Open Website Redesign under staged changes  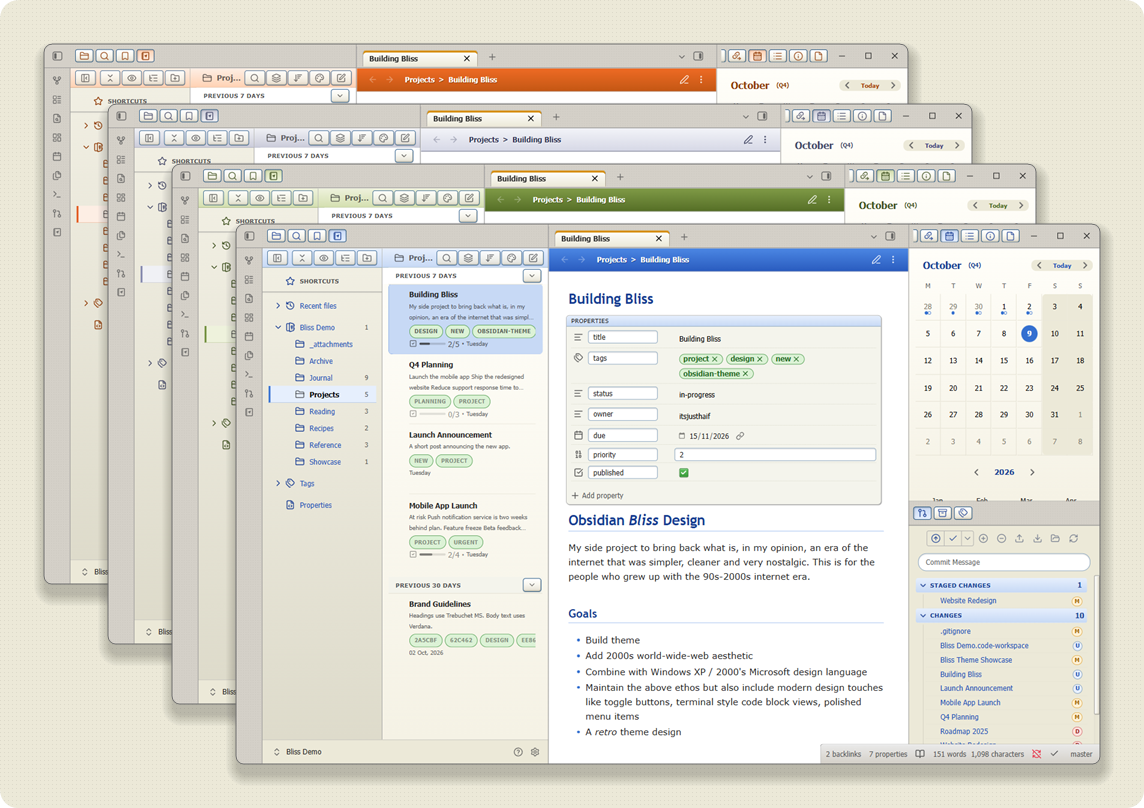point(967,601)
